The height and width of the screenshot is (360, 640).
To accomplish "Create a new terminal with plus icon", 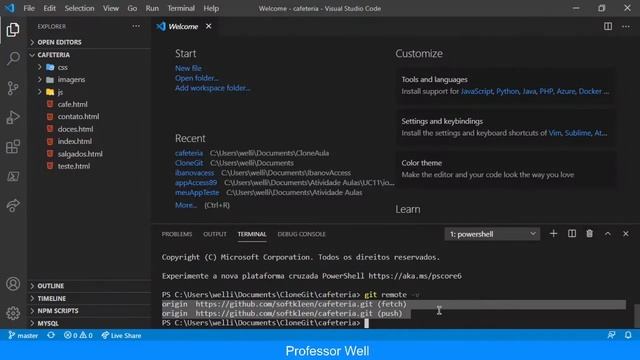I will (553, 233).
